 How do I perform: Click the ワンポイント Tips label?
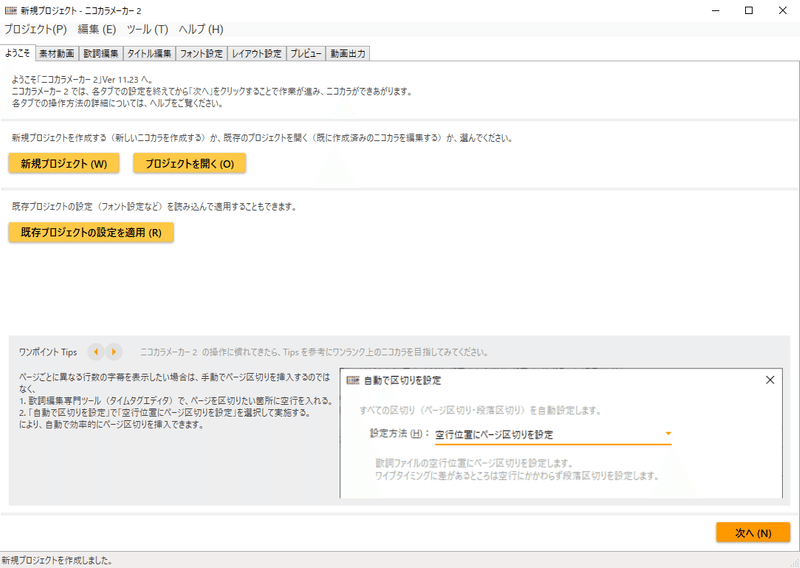click(48, 352)
